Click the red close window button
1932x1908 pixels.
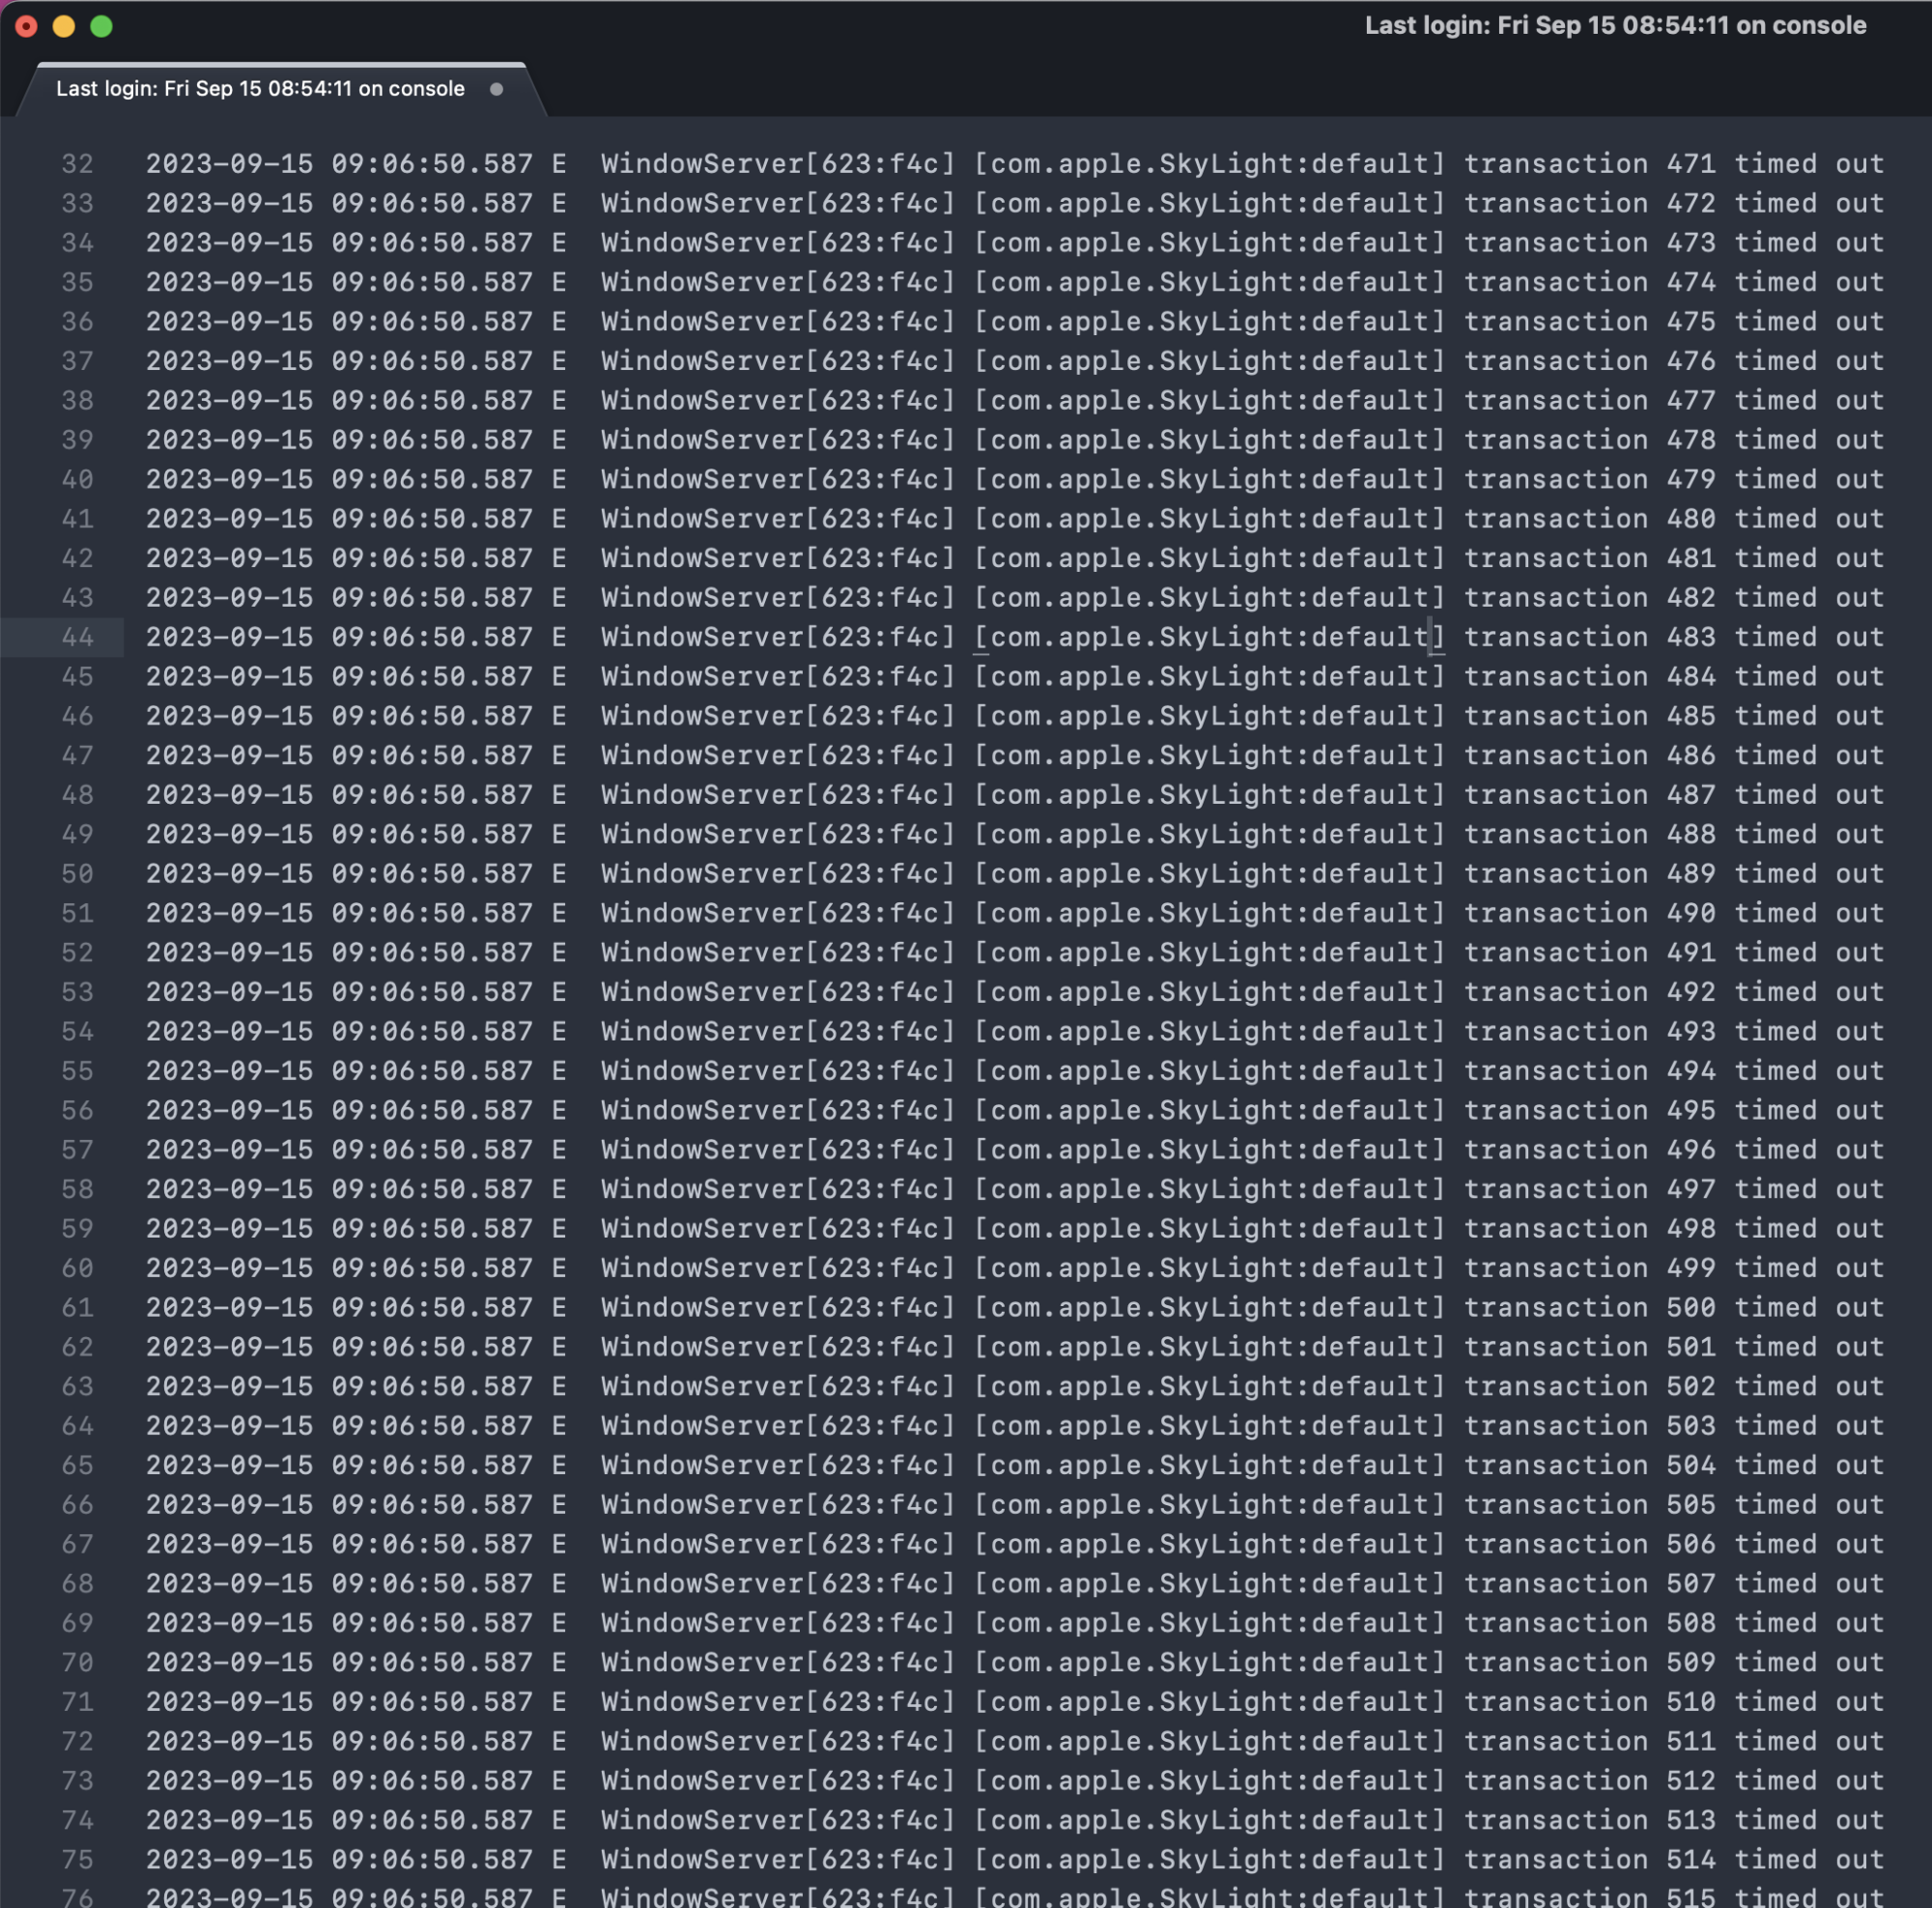click(x=26, y=26)
